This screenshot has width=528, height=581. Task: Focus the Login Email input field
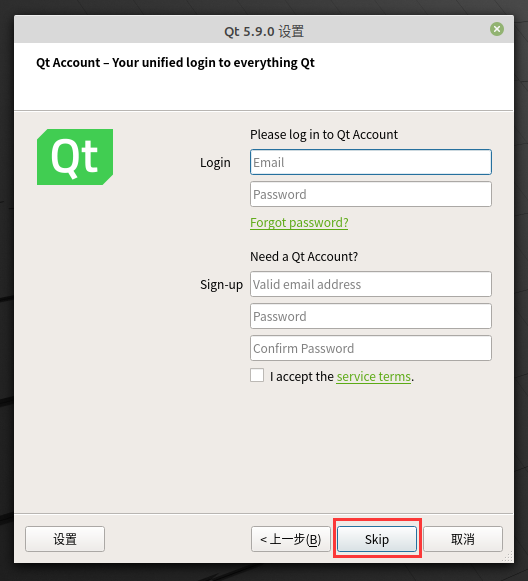[x=371, y=162]
